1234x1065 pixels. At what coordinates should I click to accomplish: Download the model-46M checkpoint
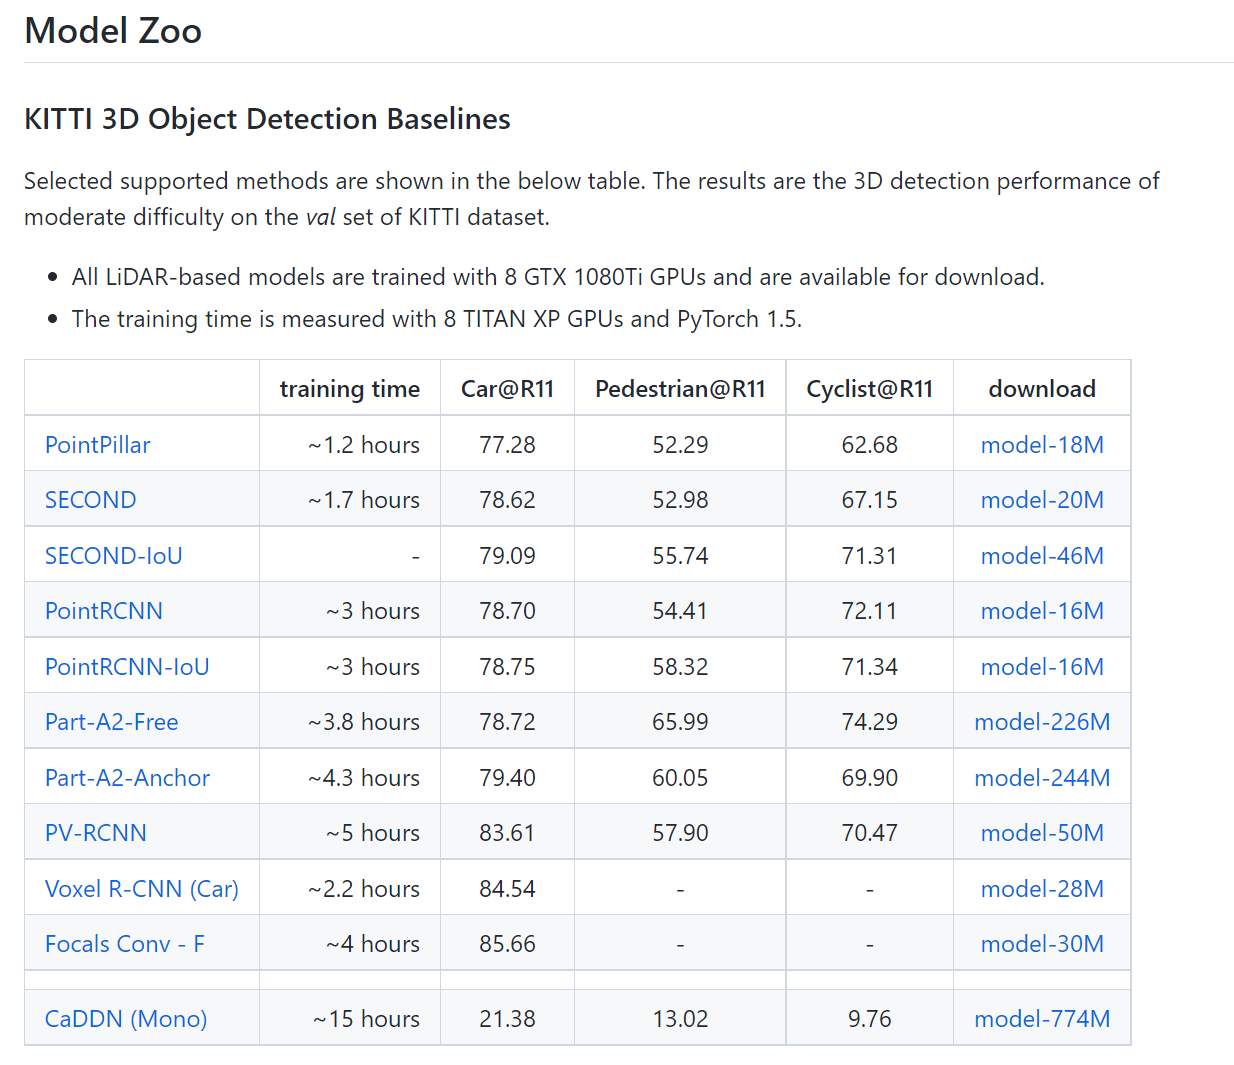coord(1042,556)
